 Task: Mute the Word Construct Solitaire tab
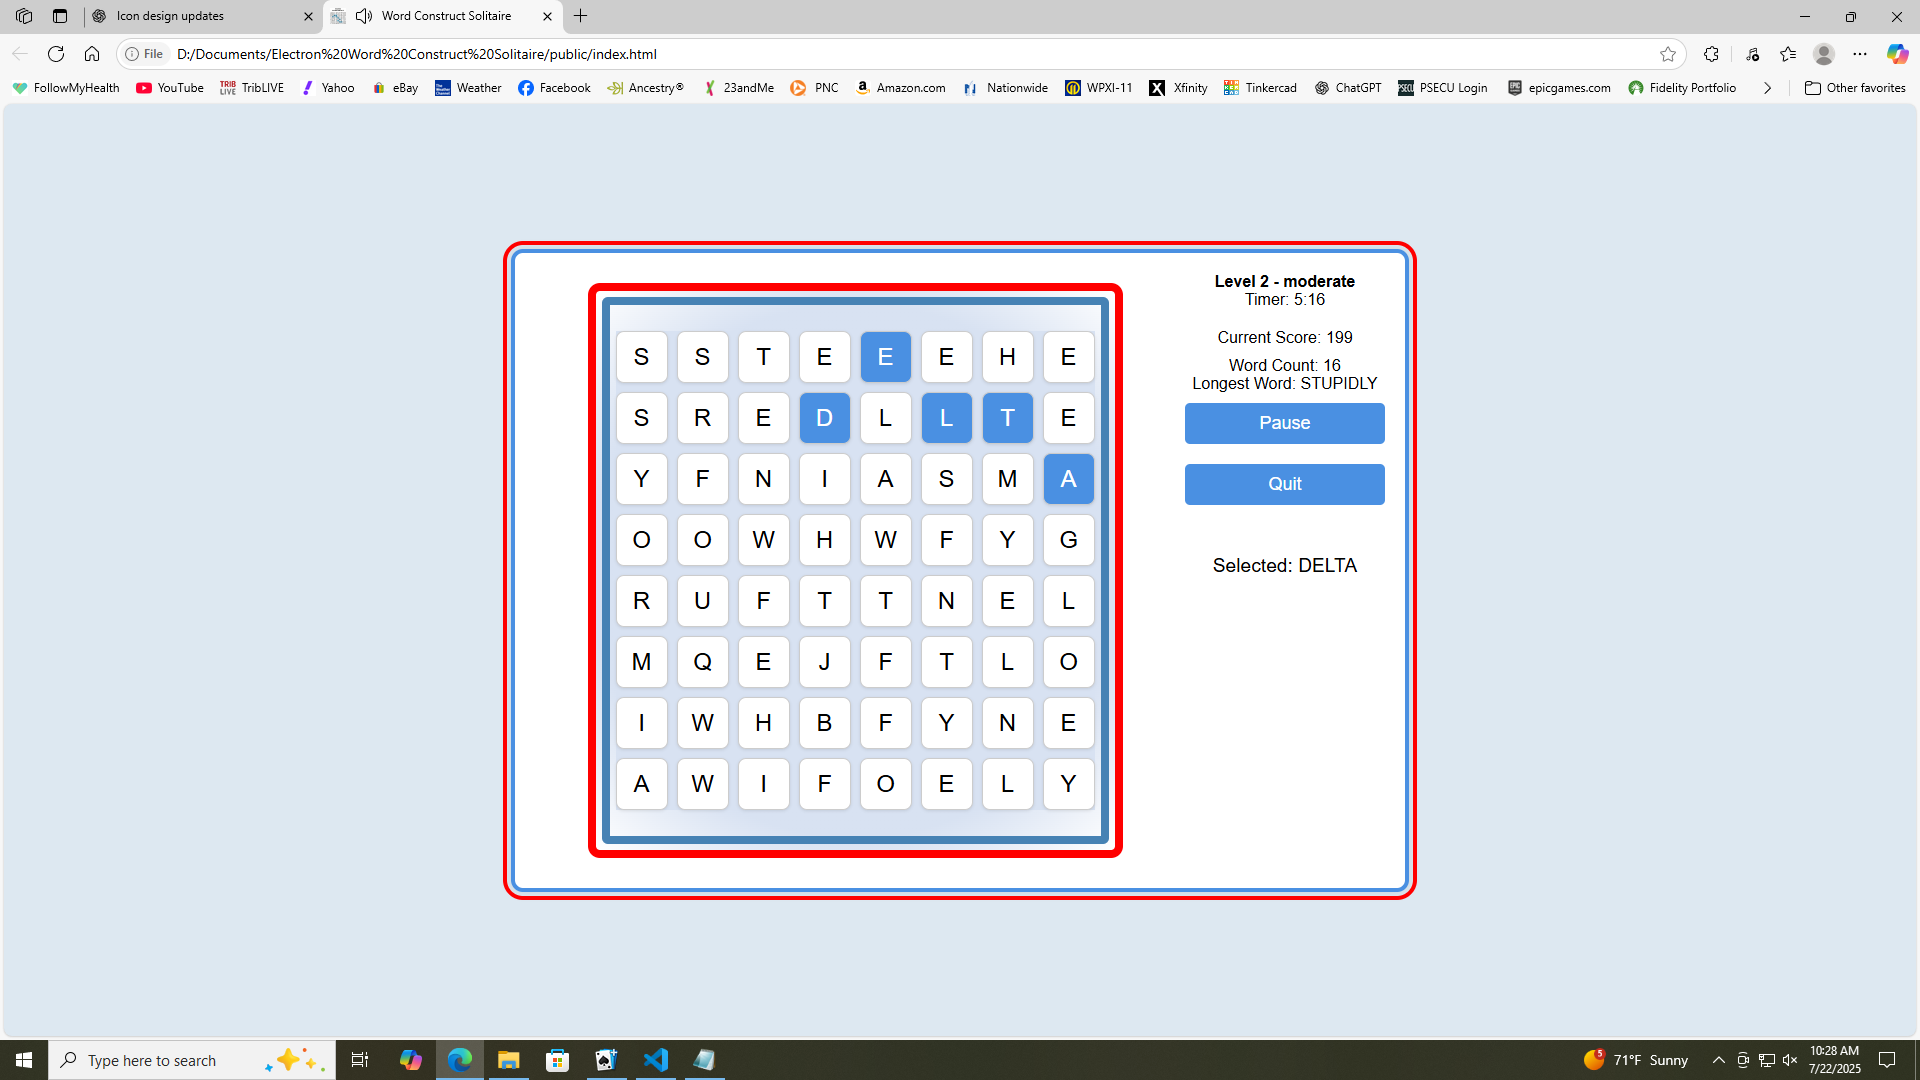(364, 16)
